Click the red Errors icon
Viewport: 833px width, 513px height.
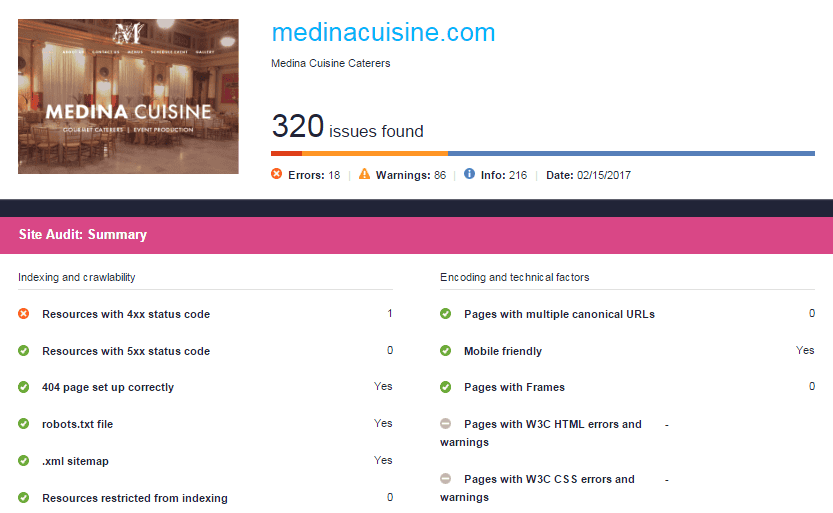click(x=277, y=174)
